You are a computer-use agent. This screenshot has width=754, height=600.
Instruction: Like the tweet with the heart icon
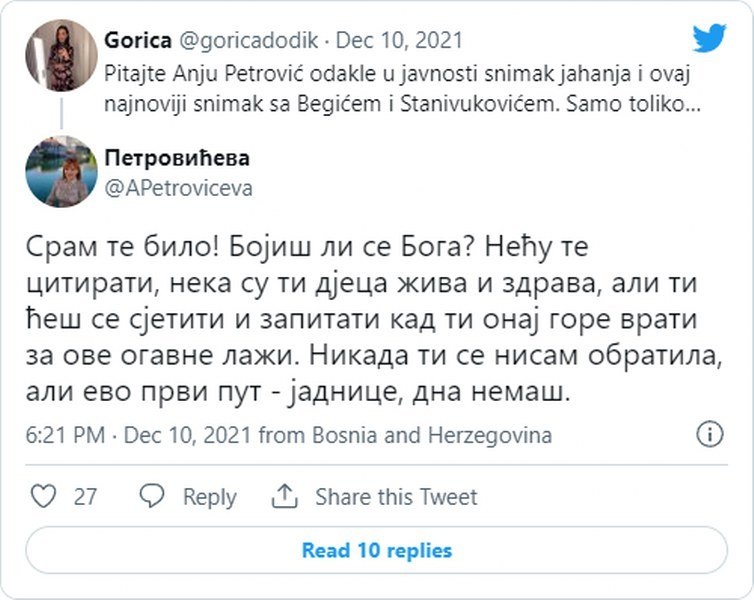(x=44, y=496)
